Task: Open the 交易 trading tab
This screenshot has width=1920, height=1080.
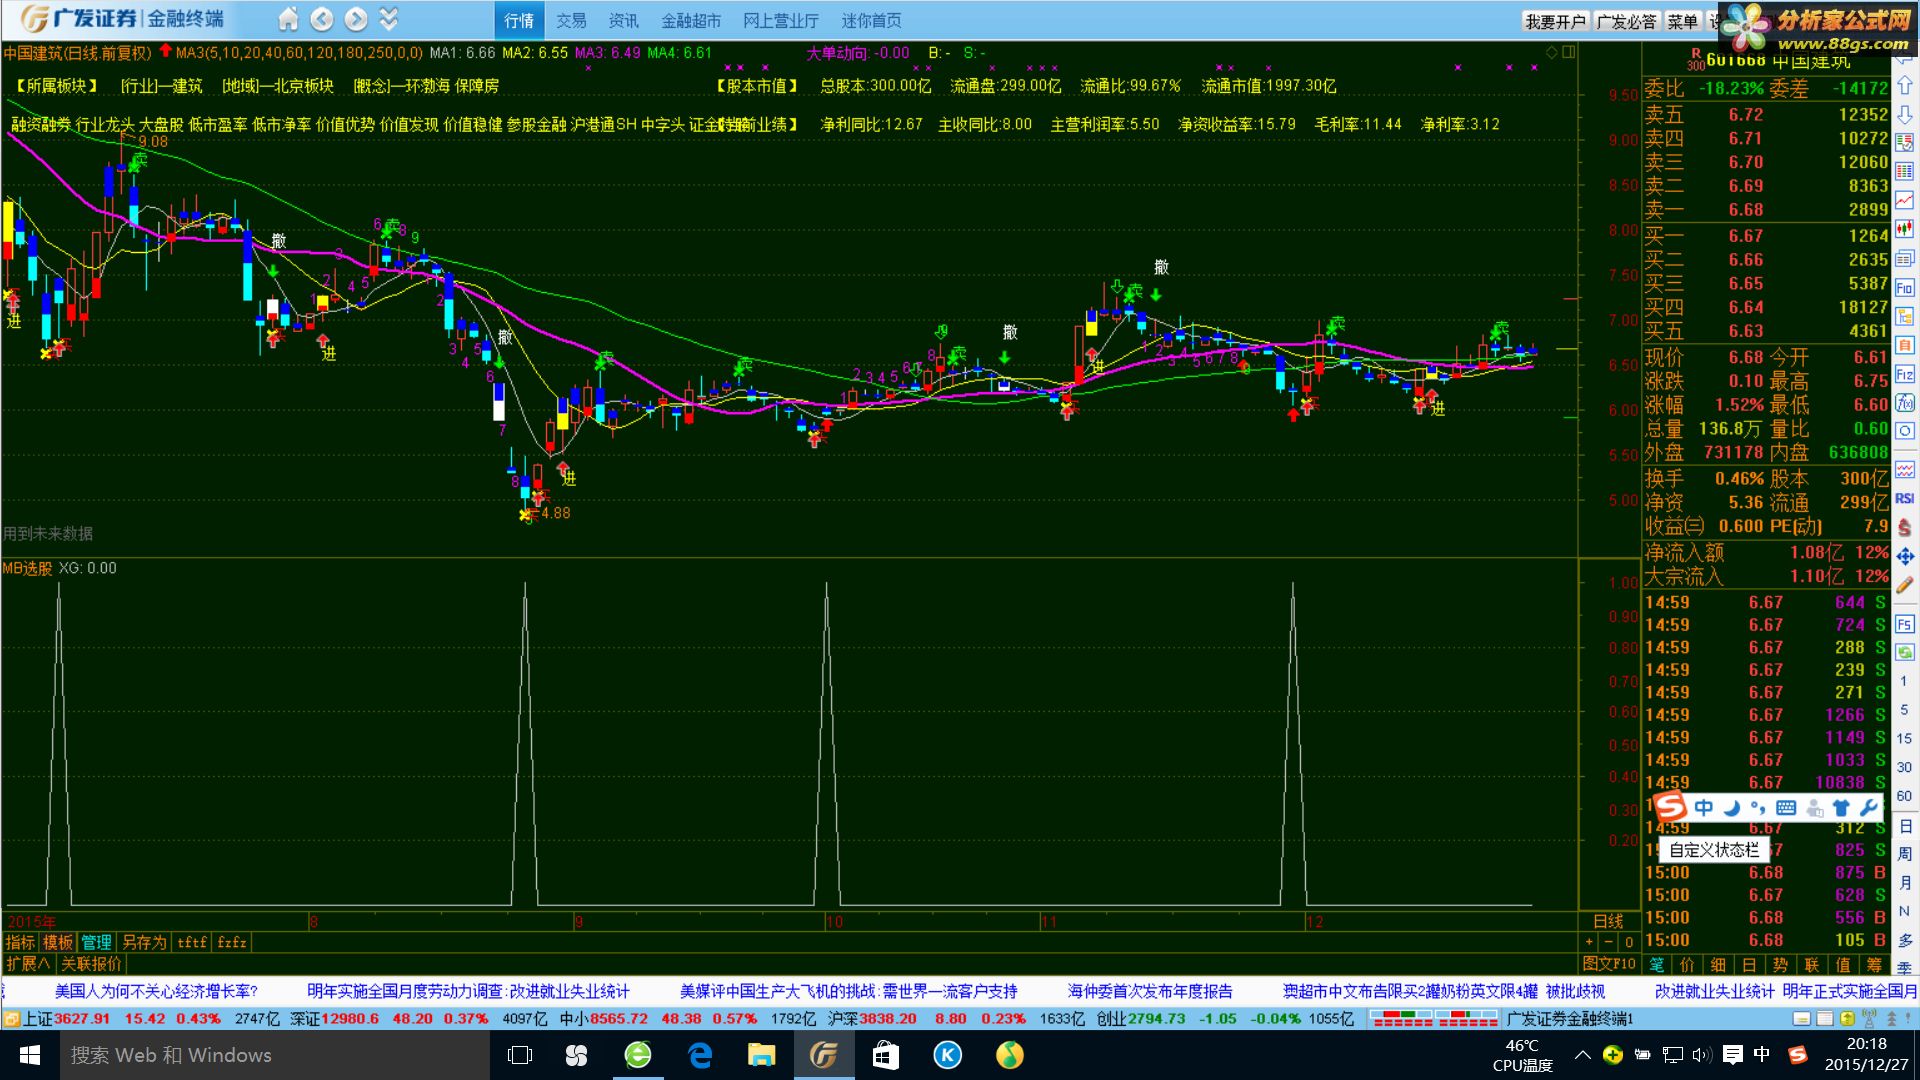Action: (571, 21)
